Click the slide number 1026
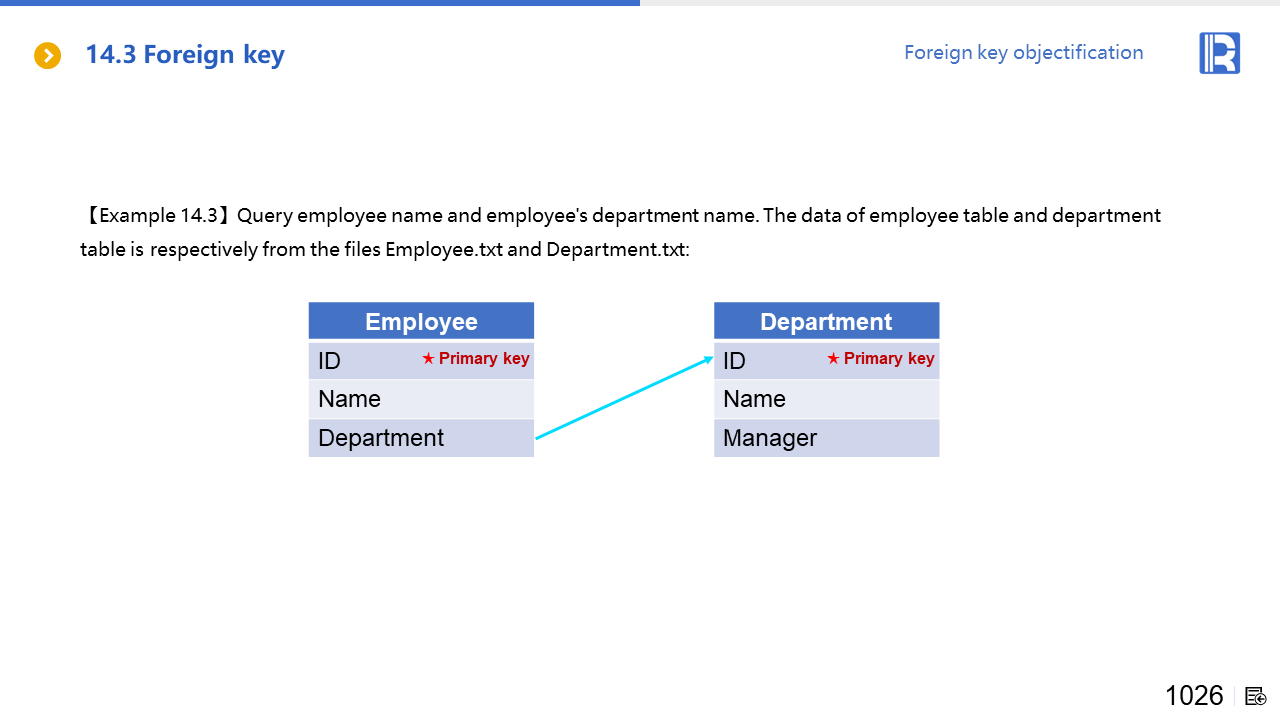 pos(1194,695)
